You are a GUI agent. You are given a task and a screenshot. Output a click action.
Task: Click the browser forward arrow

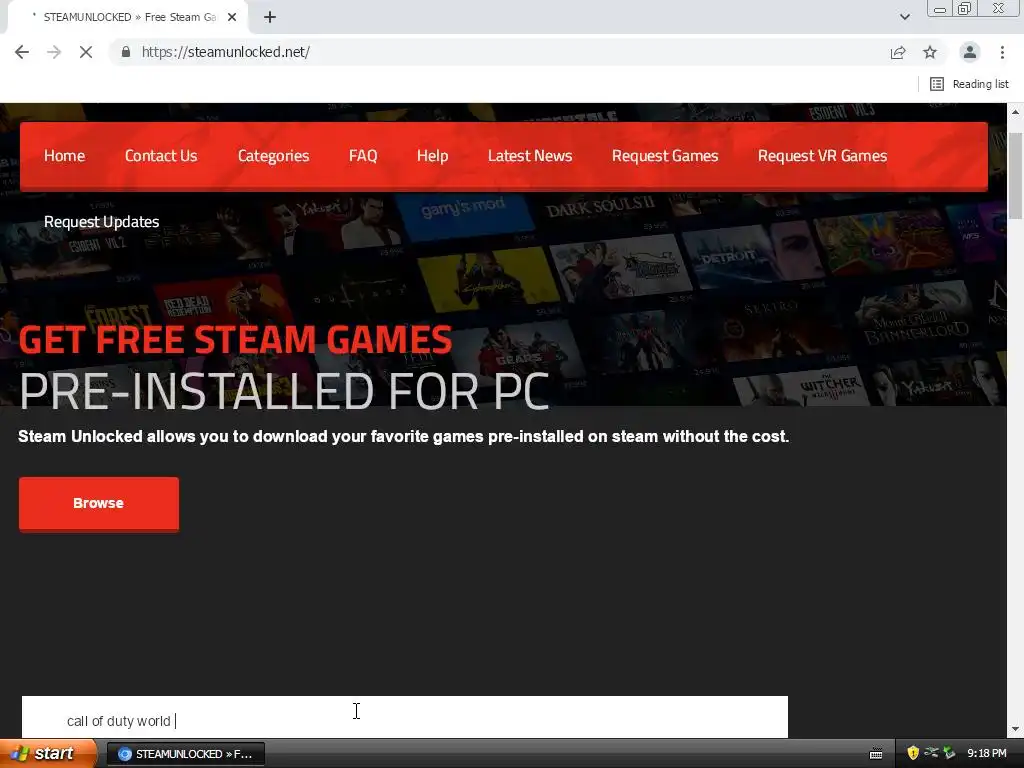coord(54,52)
